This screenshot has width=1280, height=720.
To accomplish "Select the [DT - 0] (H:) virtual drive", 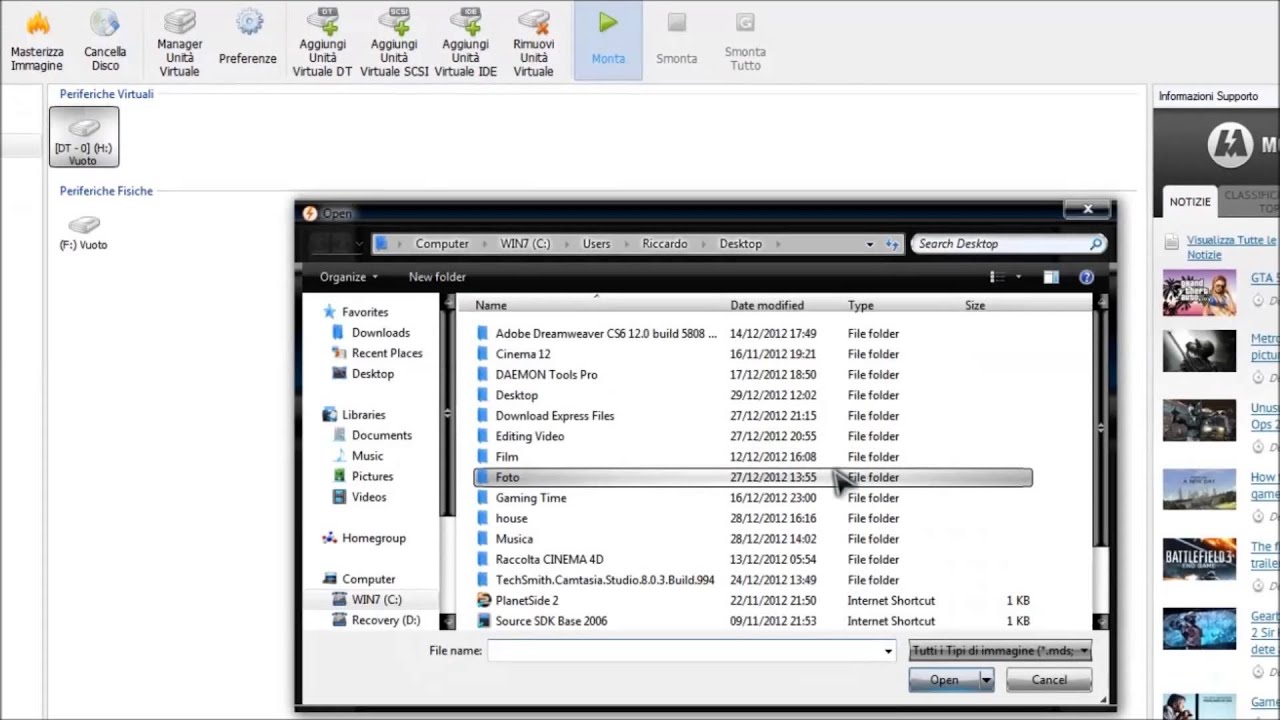I will pos(84,137).
